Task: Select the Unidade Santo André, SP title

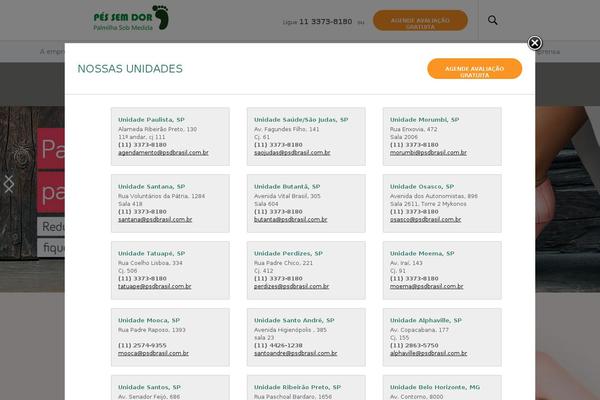Action: 294,320
